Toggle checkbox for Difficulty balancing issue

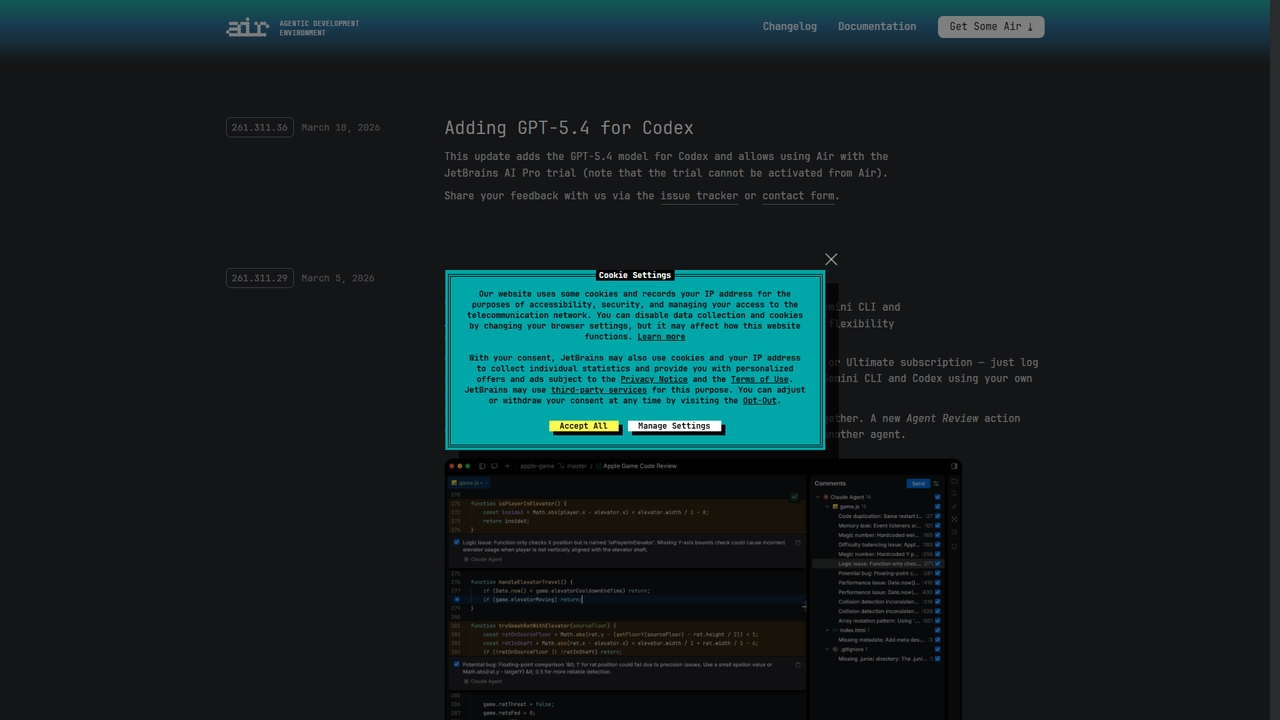pyautogui.click(x=937, y=545)
